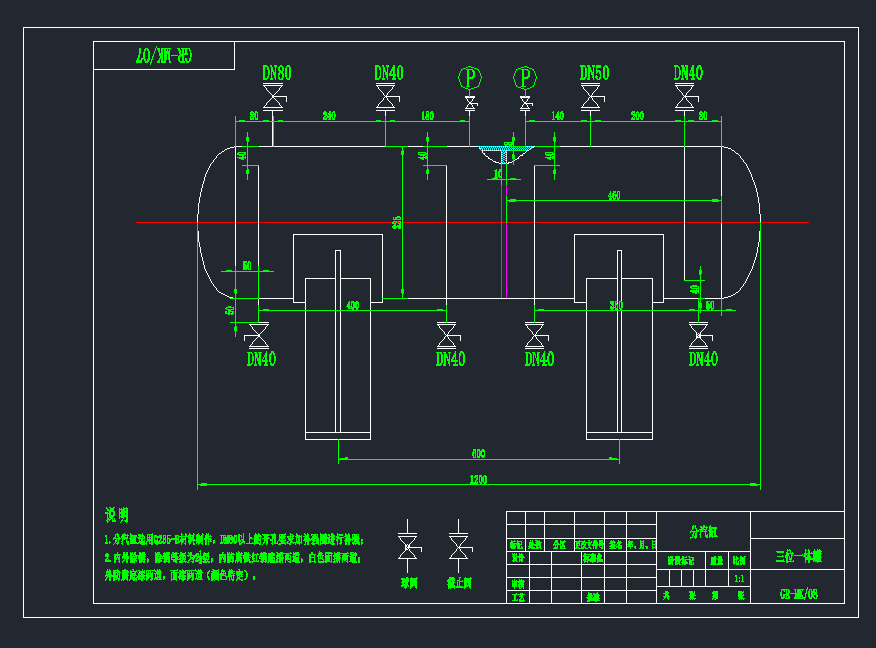
Task: Select the rotated GR-MK/07 label box
Action: coord(164,56)
